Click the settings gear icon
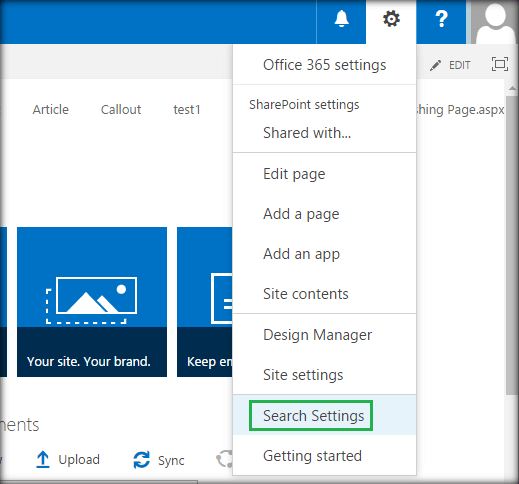Image resolution: width=519 pixels, height=484 pixels. [x=391, y=19]
